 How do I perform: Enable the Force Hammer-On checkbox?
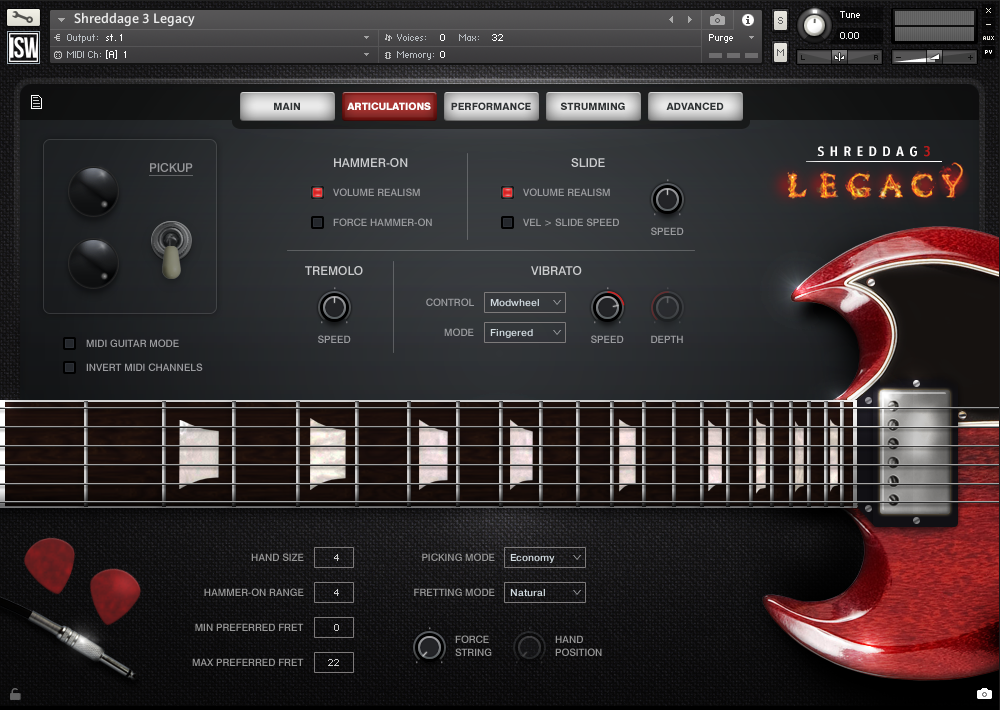click(318, 222)
